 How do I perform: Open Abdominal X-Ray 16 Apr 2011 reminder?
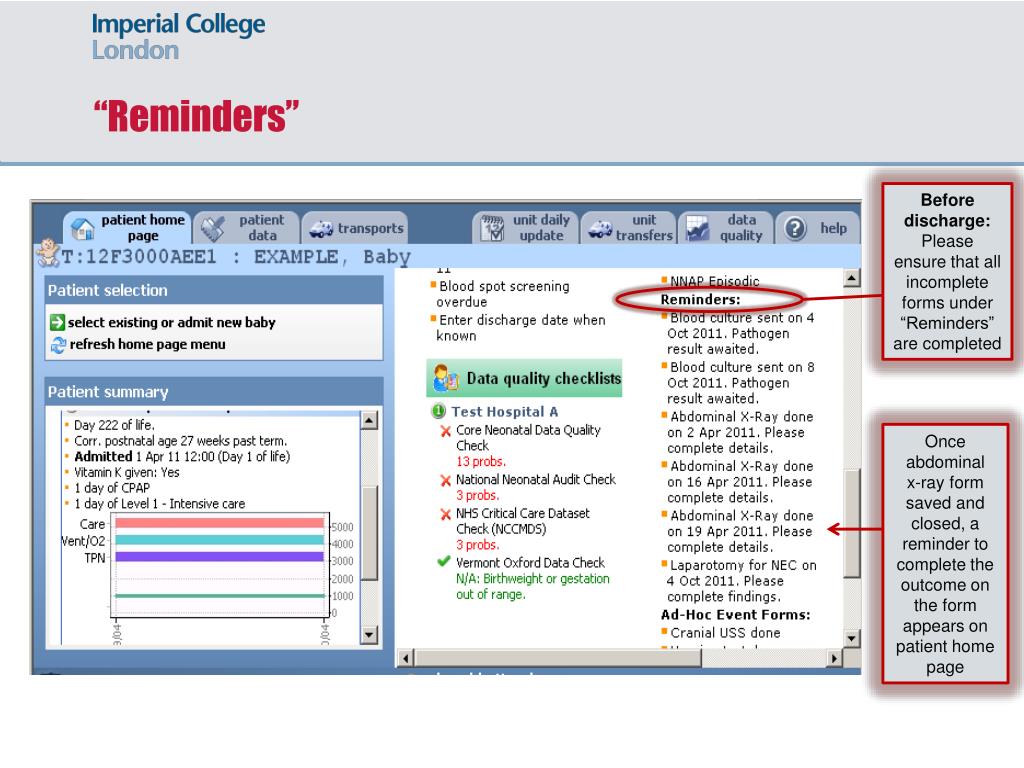740,482
